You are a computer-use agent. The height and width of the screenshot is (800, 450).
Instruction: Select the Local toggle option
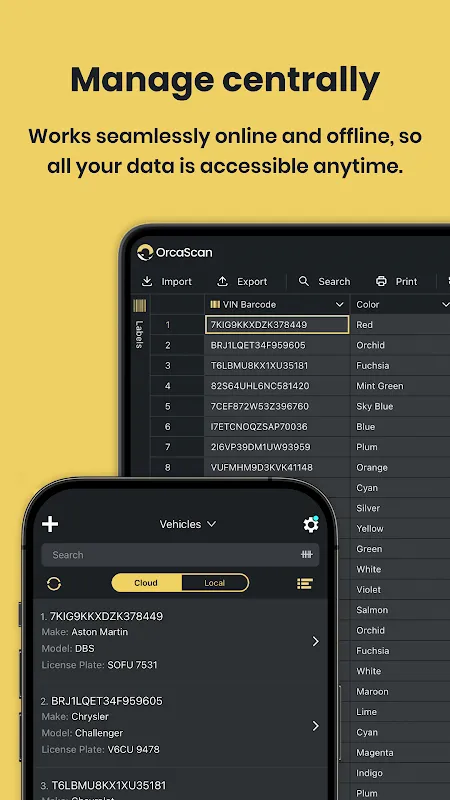pos(215,583)
